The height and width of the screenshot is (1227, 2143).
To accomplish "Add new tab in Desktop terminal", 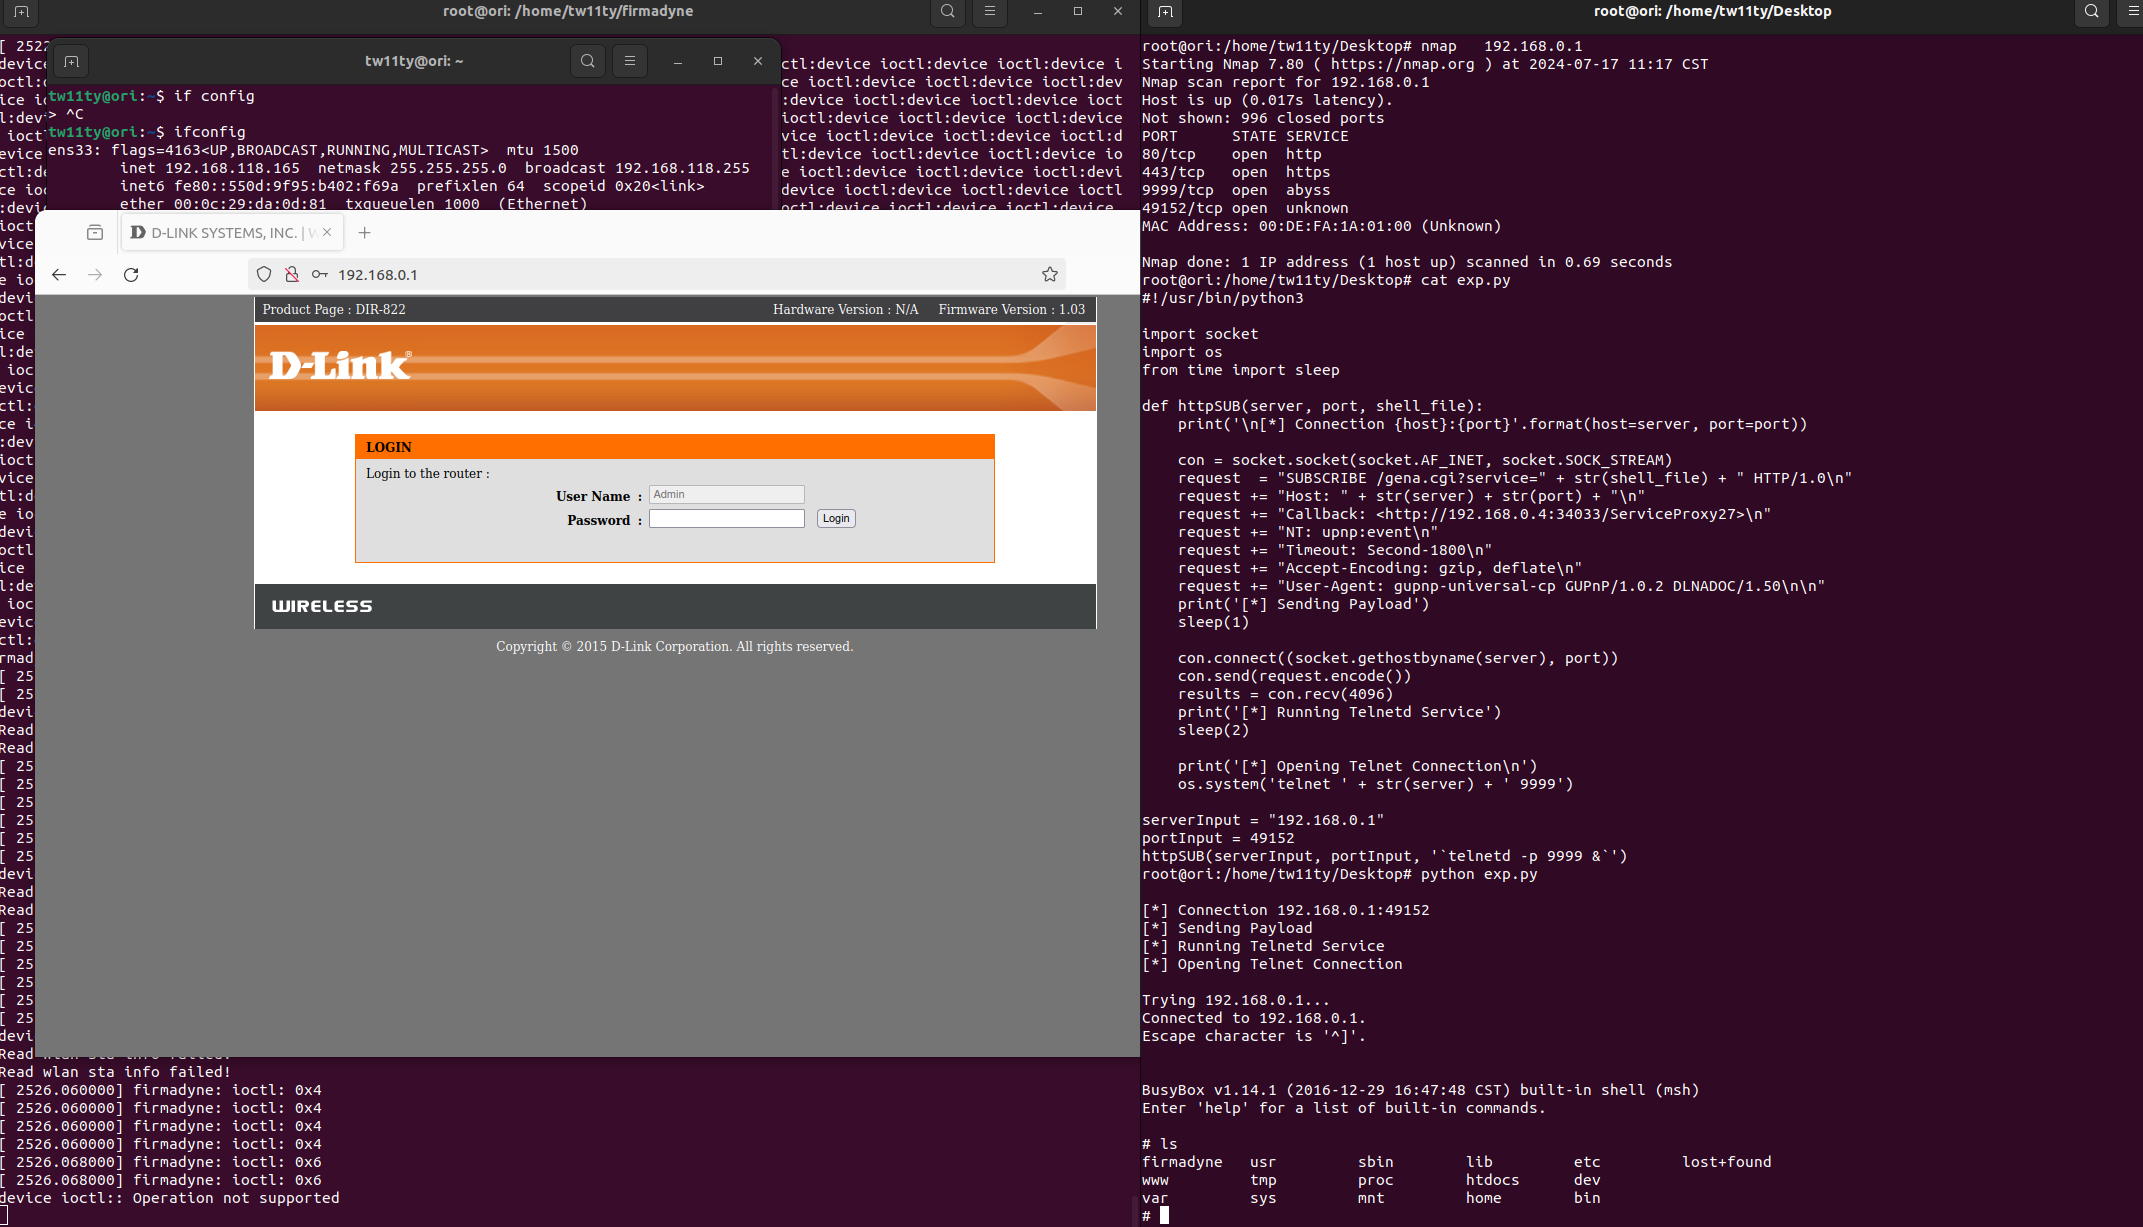I will tap(1165, 11).
